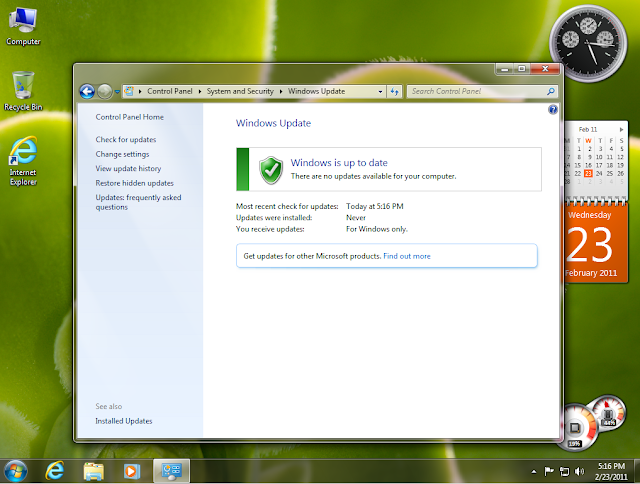Click the Control Panel taskbar button
The image size is (640, 484).
point(171,471)
